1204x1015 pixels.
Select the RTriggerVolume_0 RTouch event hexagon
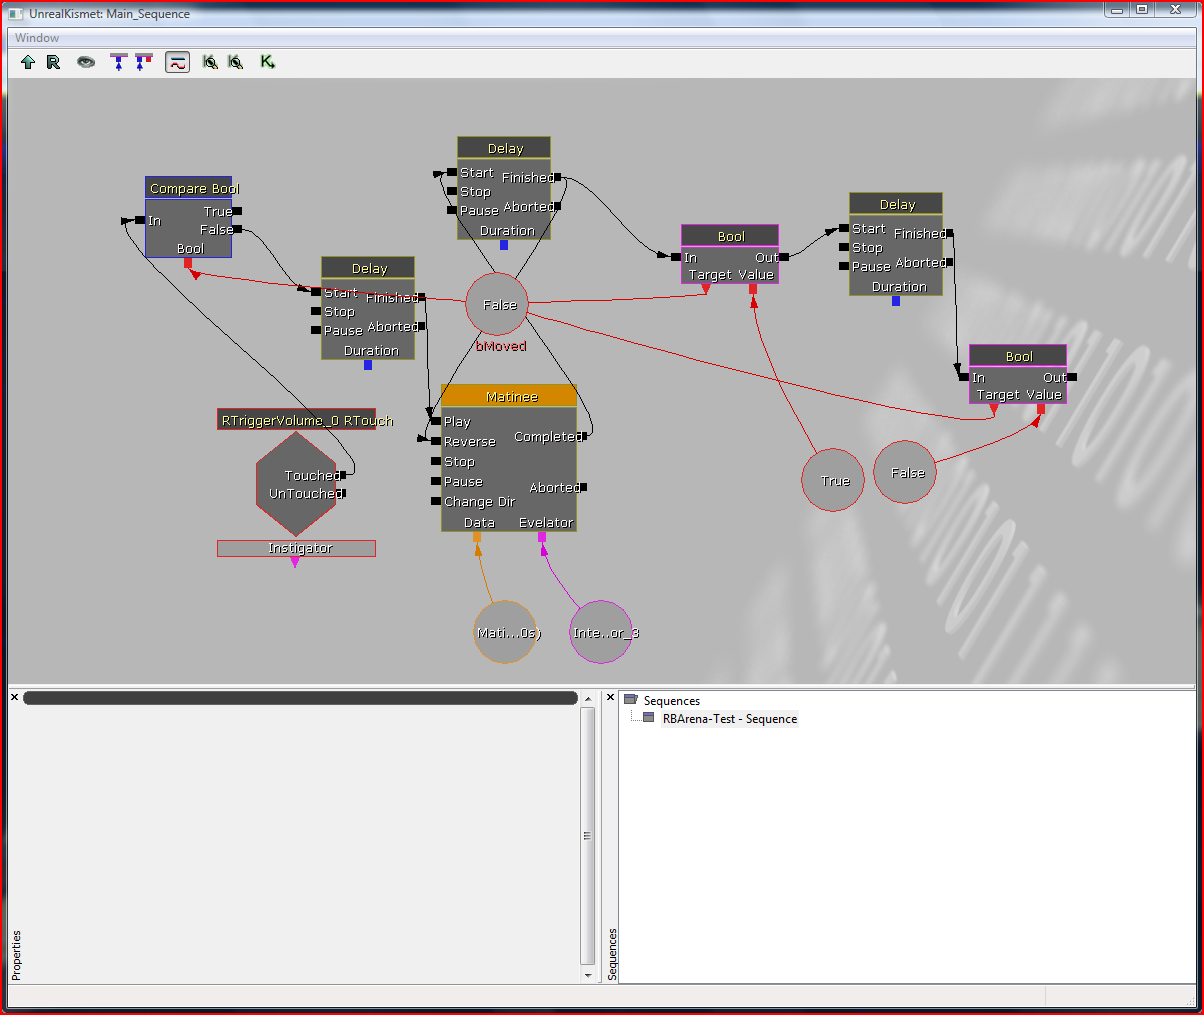(x=297, y=484)
